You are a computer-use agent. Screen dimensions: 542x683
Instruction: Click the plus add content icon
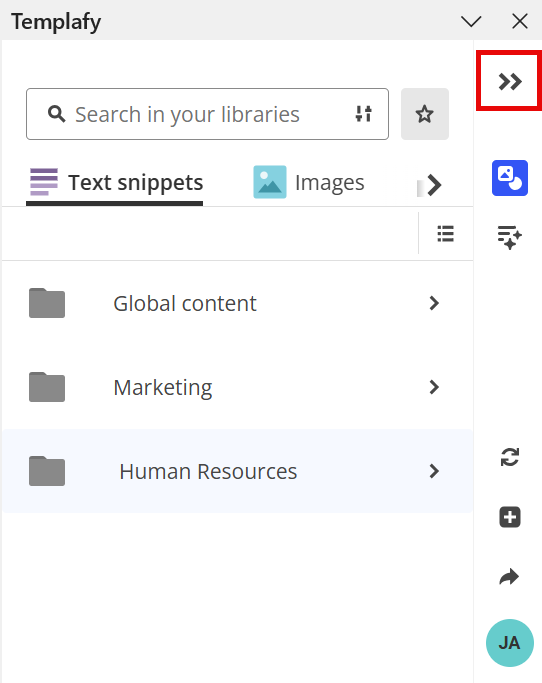510,517
